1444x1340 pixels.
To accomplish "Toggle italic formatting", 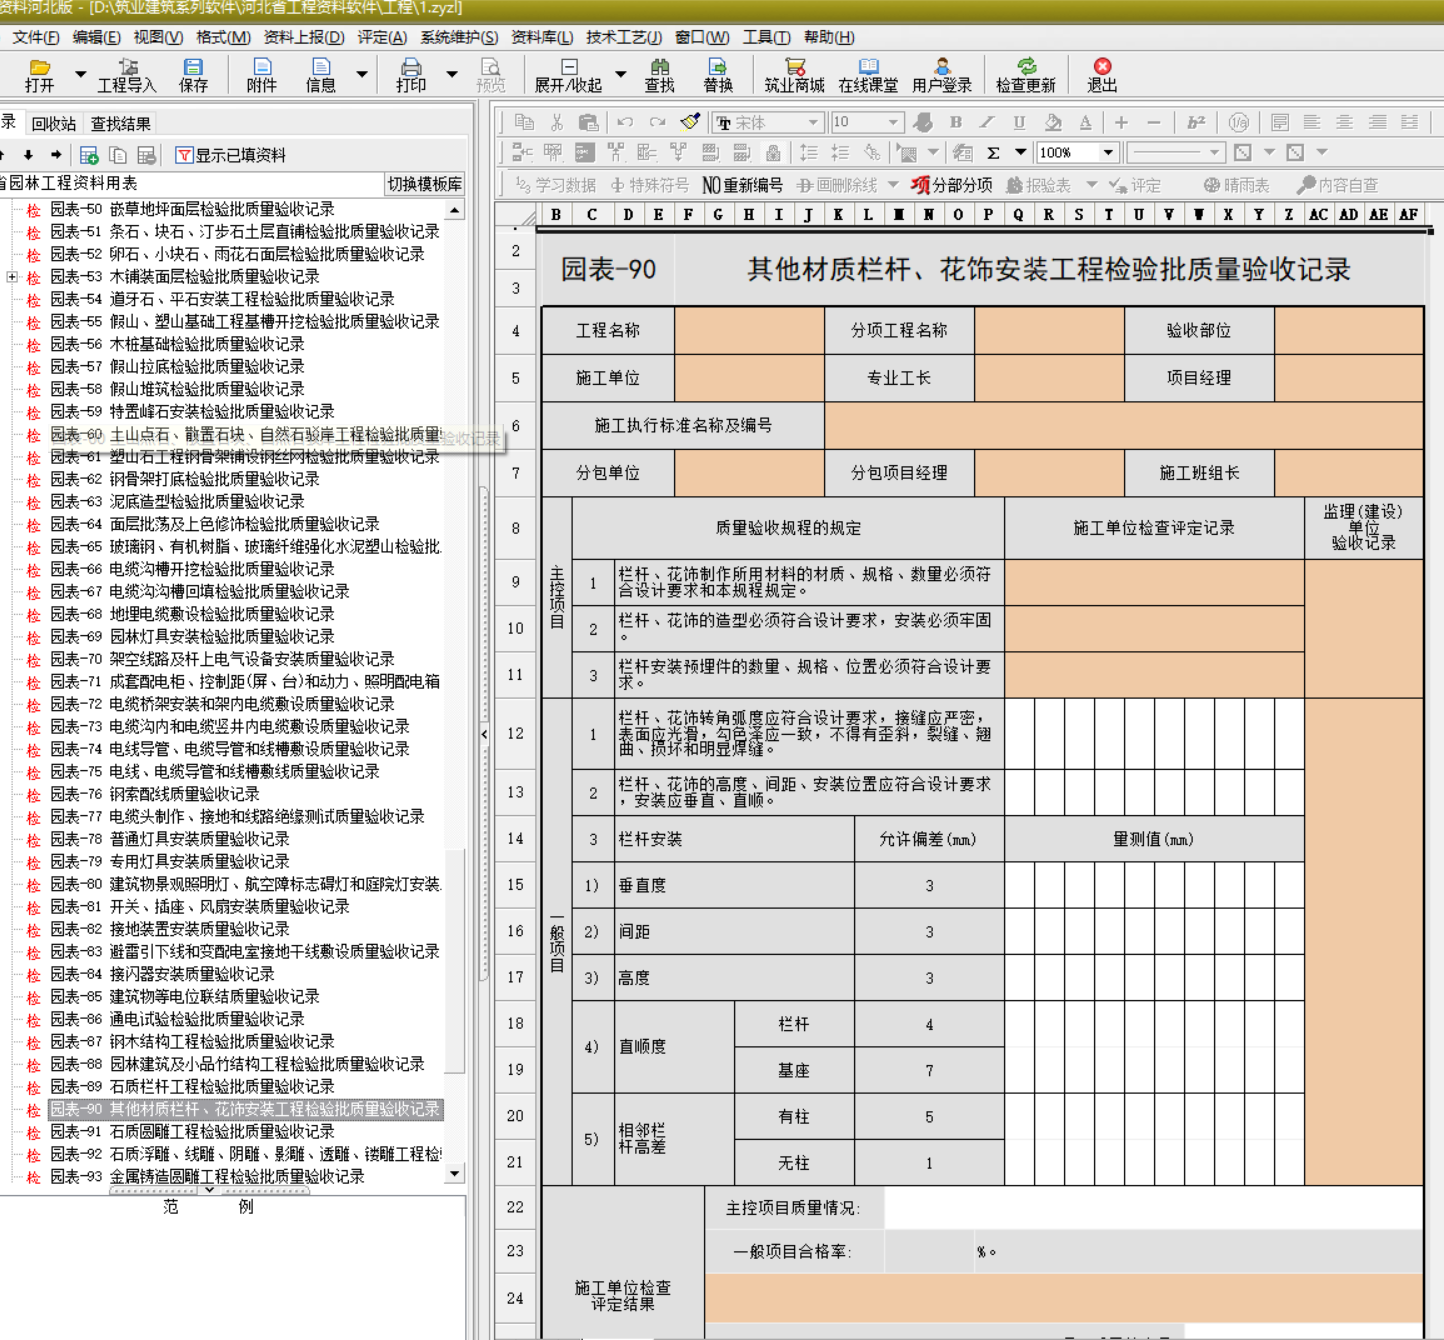I will pos(987,122).
